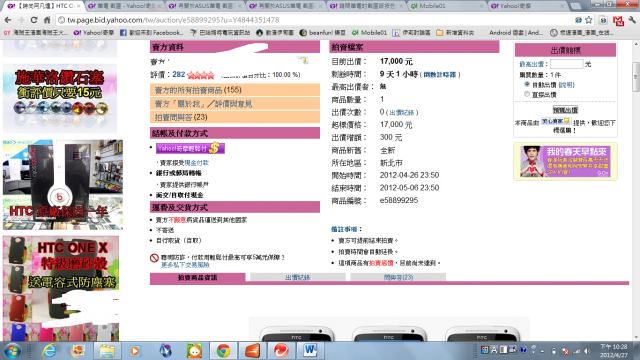
Task: Click the Yahoo!奇摩輕鬆付 payment badge
Action: click(x=190, y=149)
